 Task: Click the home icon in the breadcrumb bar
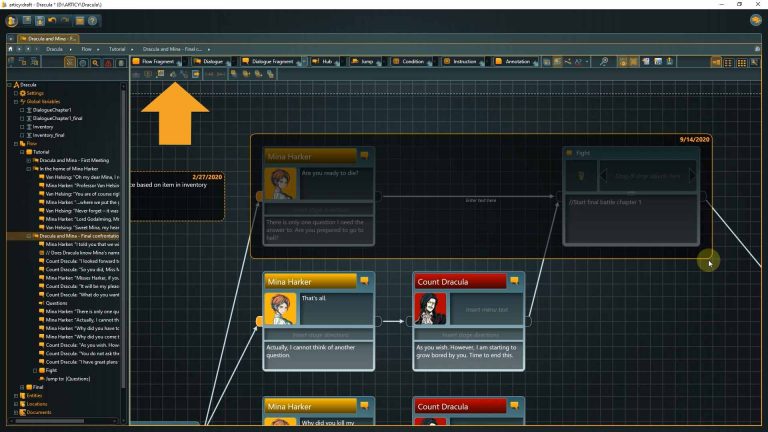tap(10, 49)
